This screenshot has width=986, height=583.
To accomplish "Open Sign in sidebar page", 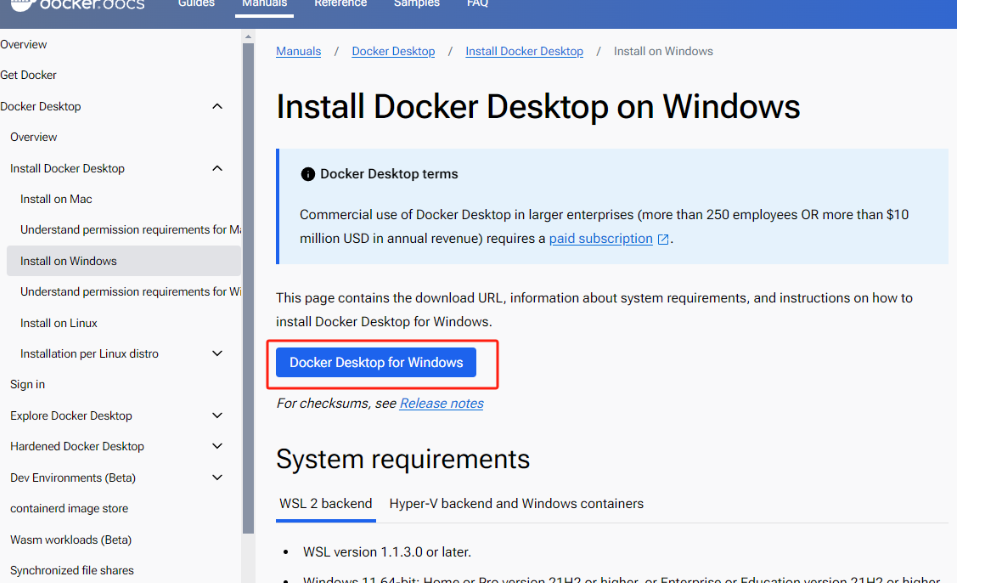I will coord(27,384).
